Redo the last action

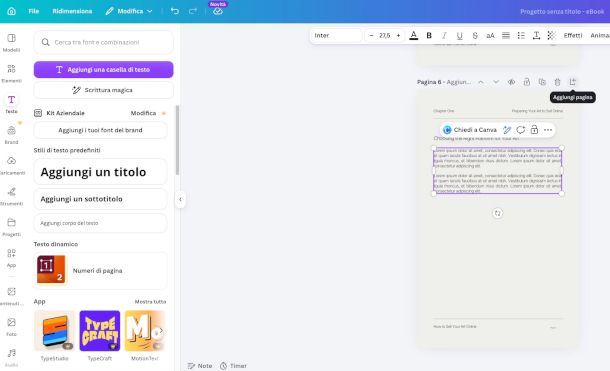pyautogui.click(x=193, y=11)
